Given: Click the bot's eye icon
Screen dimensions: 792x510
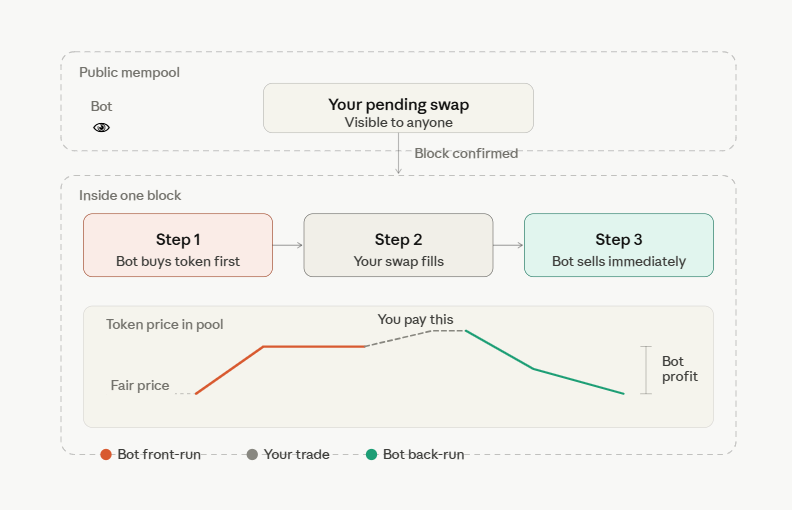Looking at the screenshot, I should pyautogui.click(x=102, y=127).
